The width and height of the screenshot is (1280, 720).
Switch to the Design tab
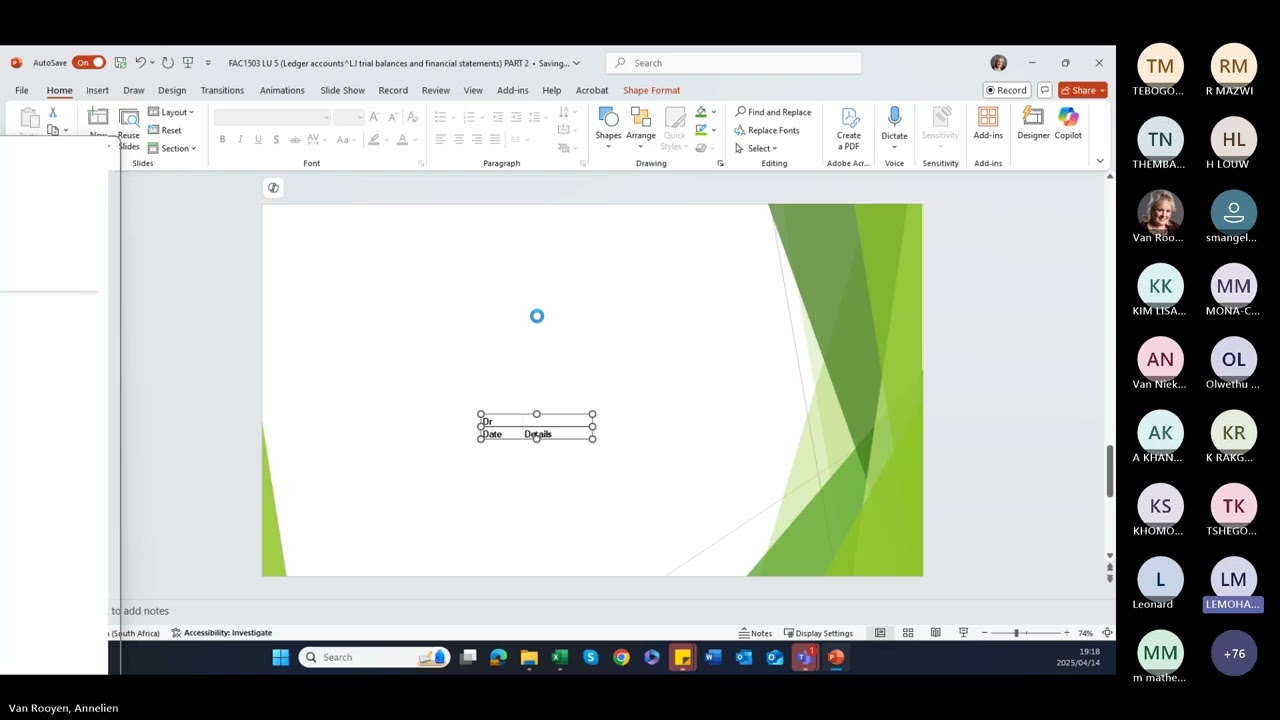click(172, 90)
